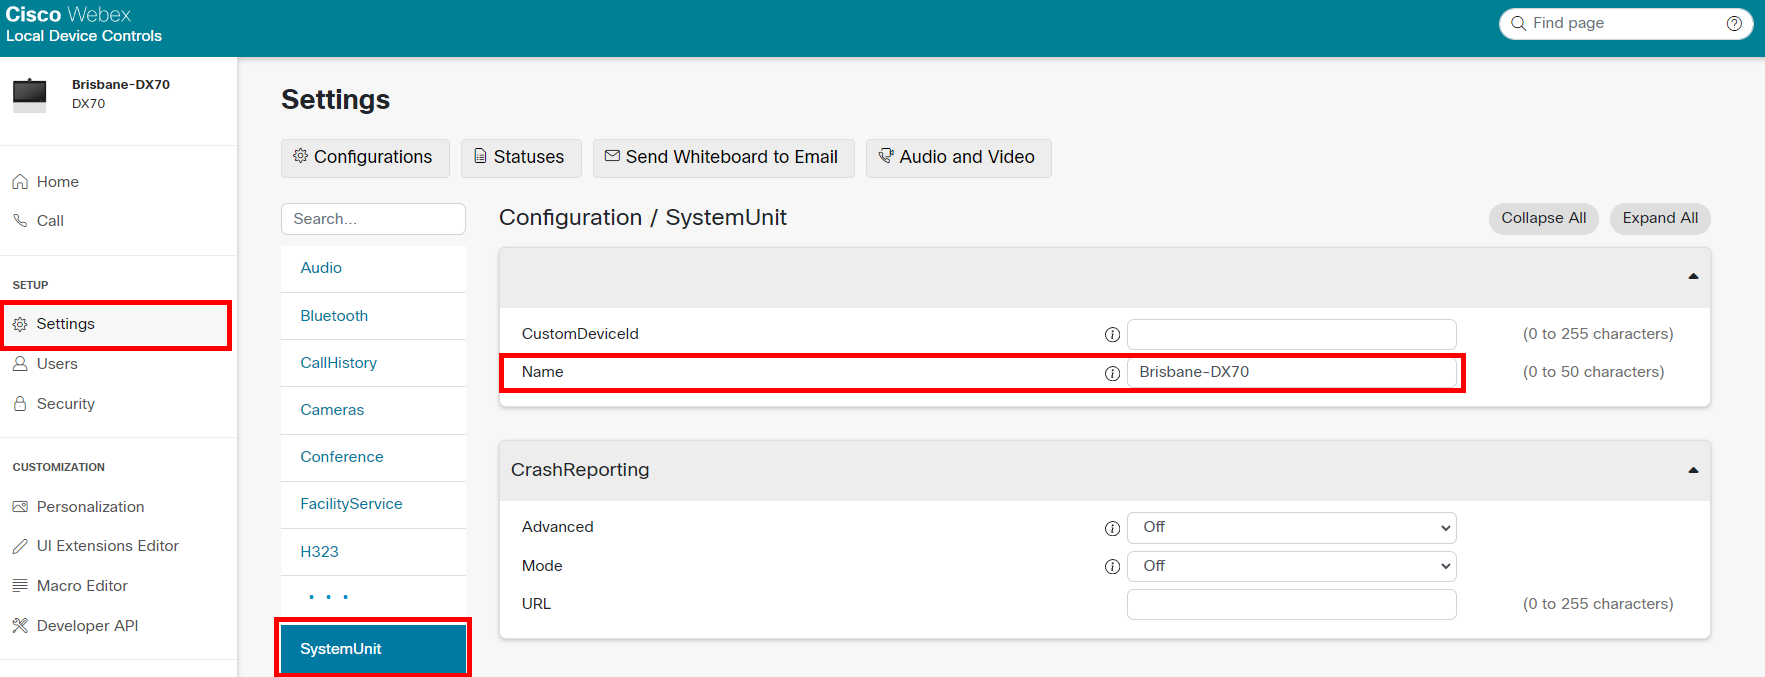Viewport: 1765px width, 677px height.
Task: Open Macro Editor from the sidebar
Action: pos(81,586)
